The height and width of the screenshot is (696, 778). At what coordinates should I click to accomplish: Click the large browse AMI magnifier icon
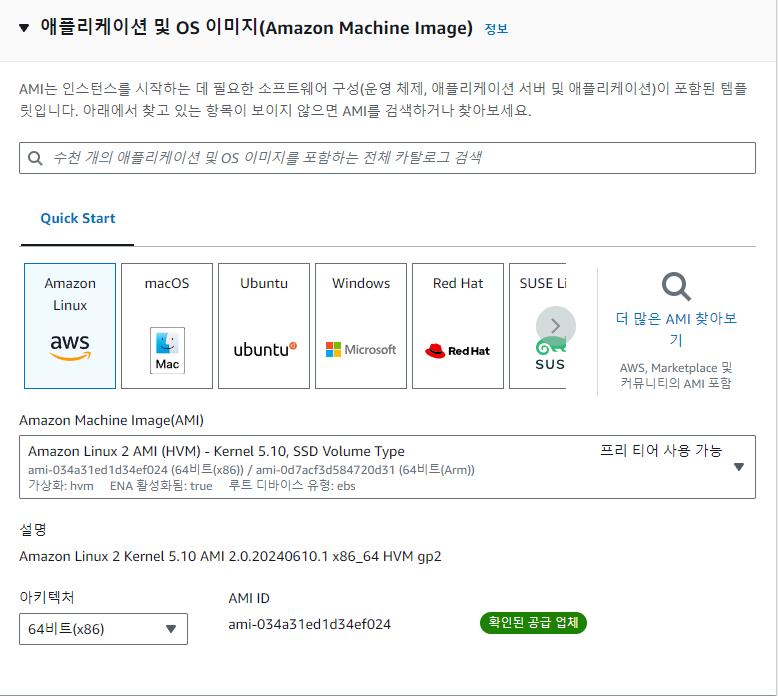pos(676,286)
